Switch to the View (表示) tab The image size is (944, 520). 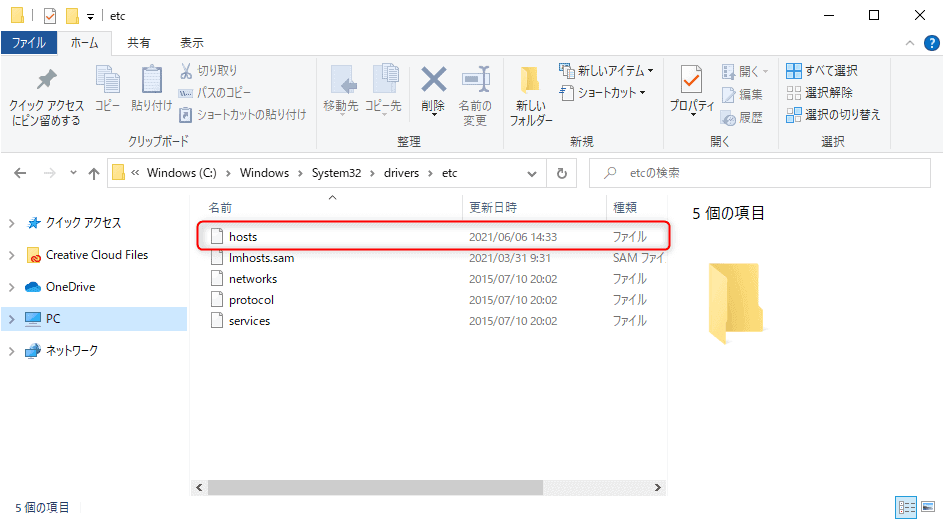[191, 43]
